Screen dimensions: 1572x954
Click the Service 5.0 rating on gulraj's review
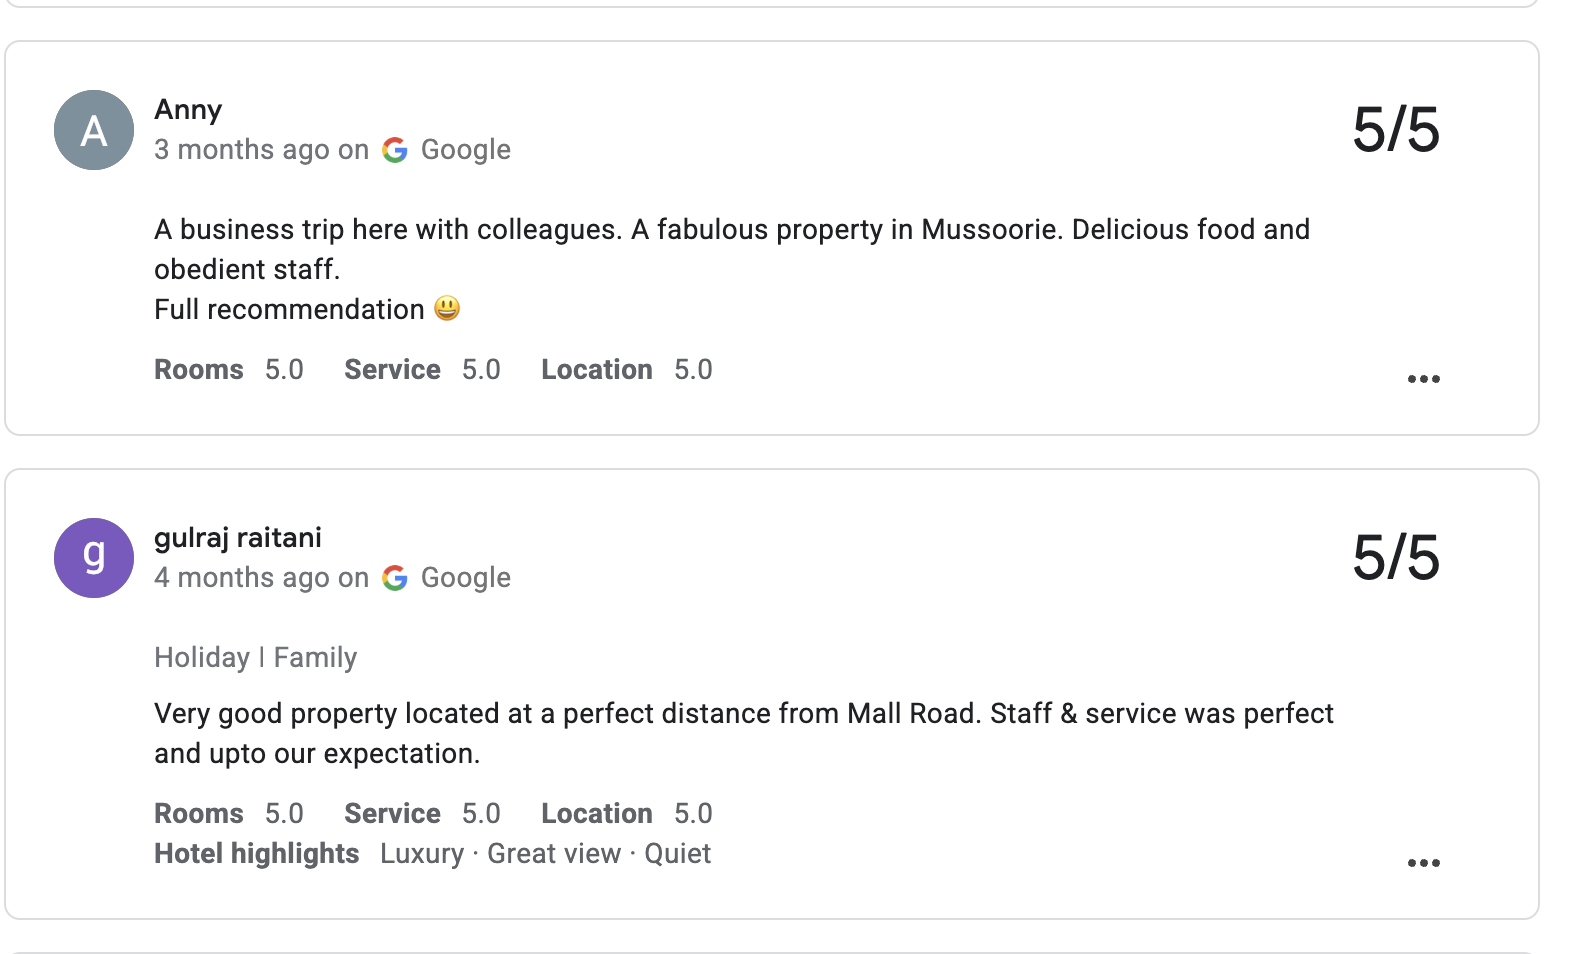[422, 813]
